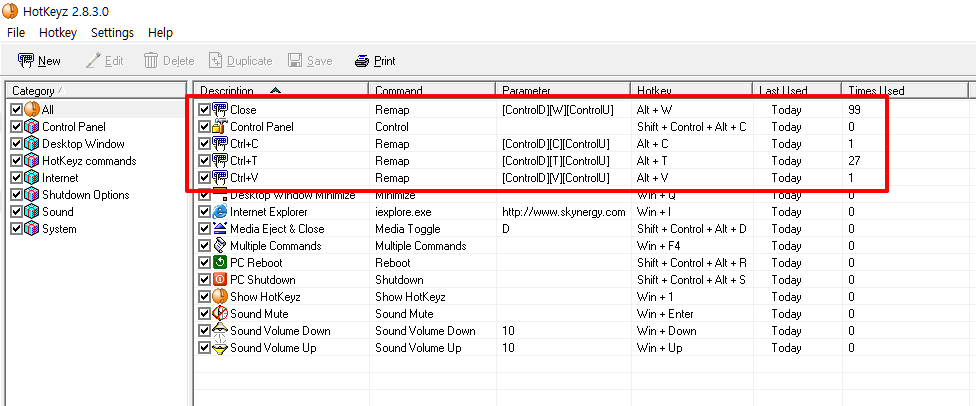Click the Sound category cube icon
This screenshot has width=976, height=406.
(x=31, y=212)
